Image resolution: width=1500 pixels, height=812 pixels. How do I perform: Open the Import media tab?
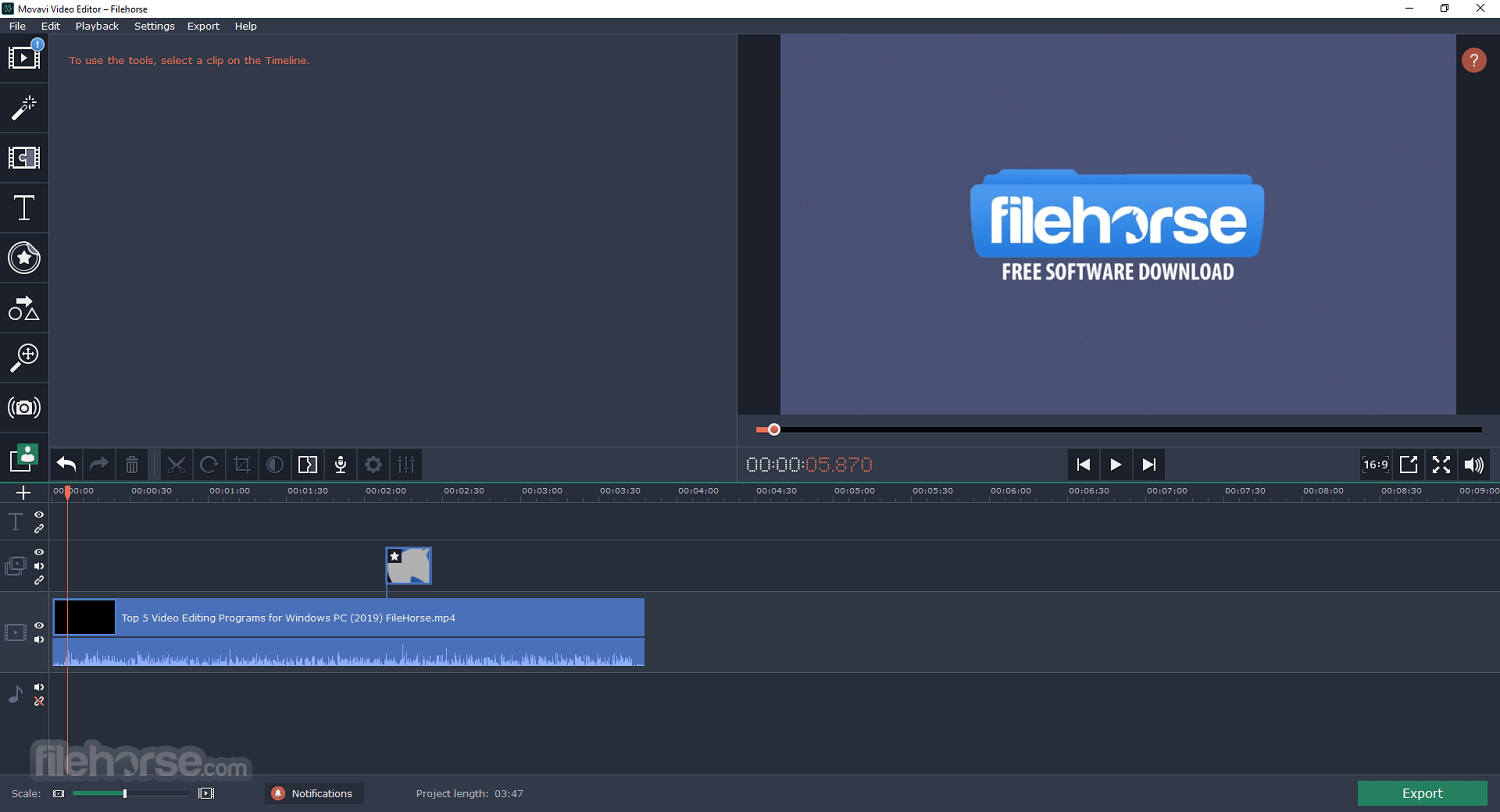tap(24, 58)
